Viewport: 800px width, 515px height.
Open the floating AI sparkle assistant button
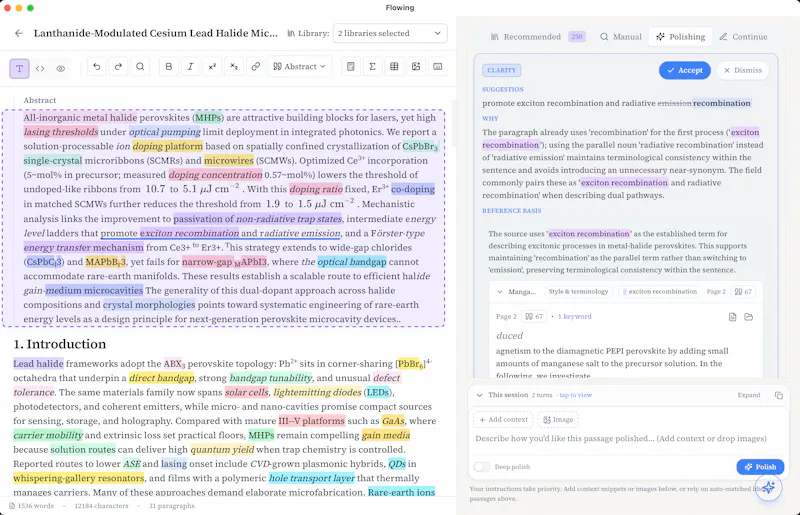pos(768,487)
